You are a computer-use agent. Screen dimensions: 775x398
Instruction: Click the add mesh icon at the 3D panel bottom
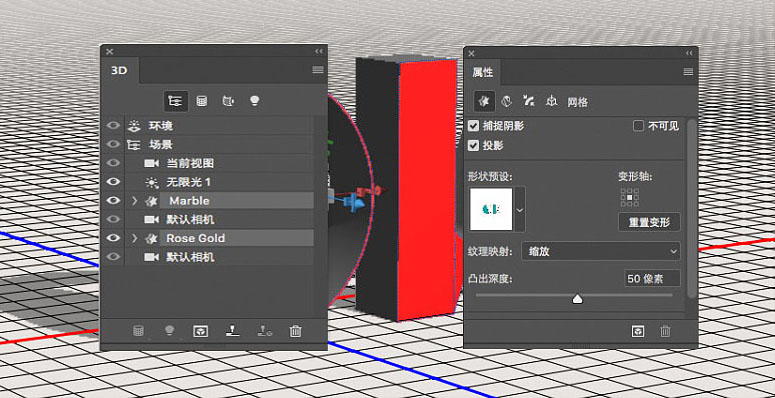[138, 331]
